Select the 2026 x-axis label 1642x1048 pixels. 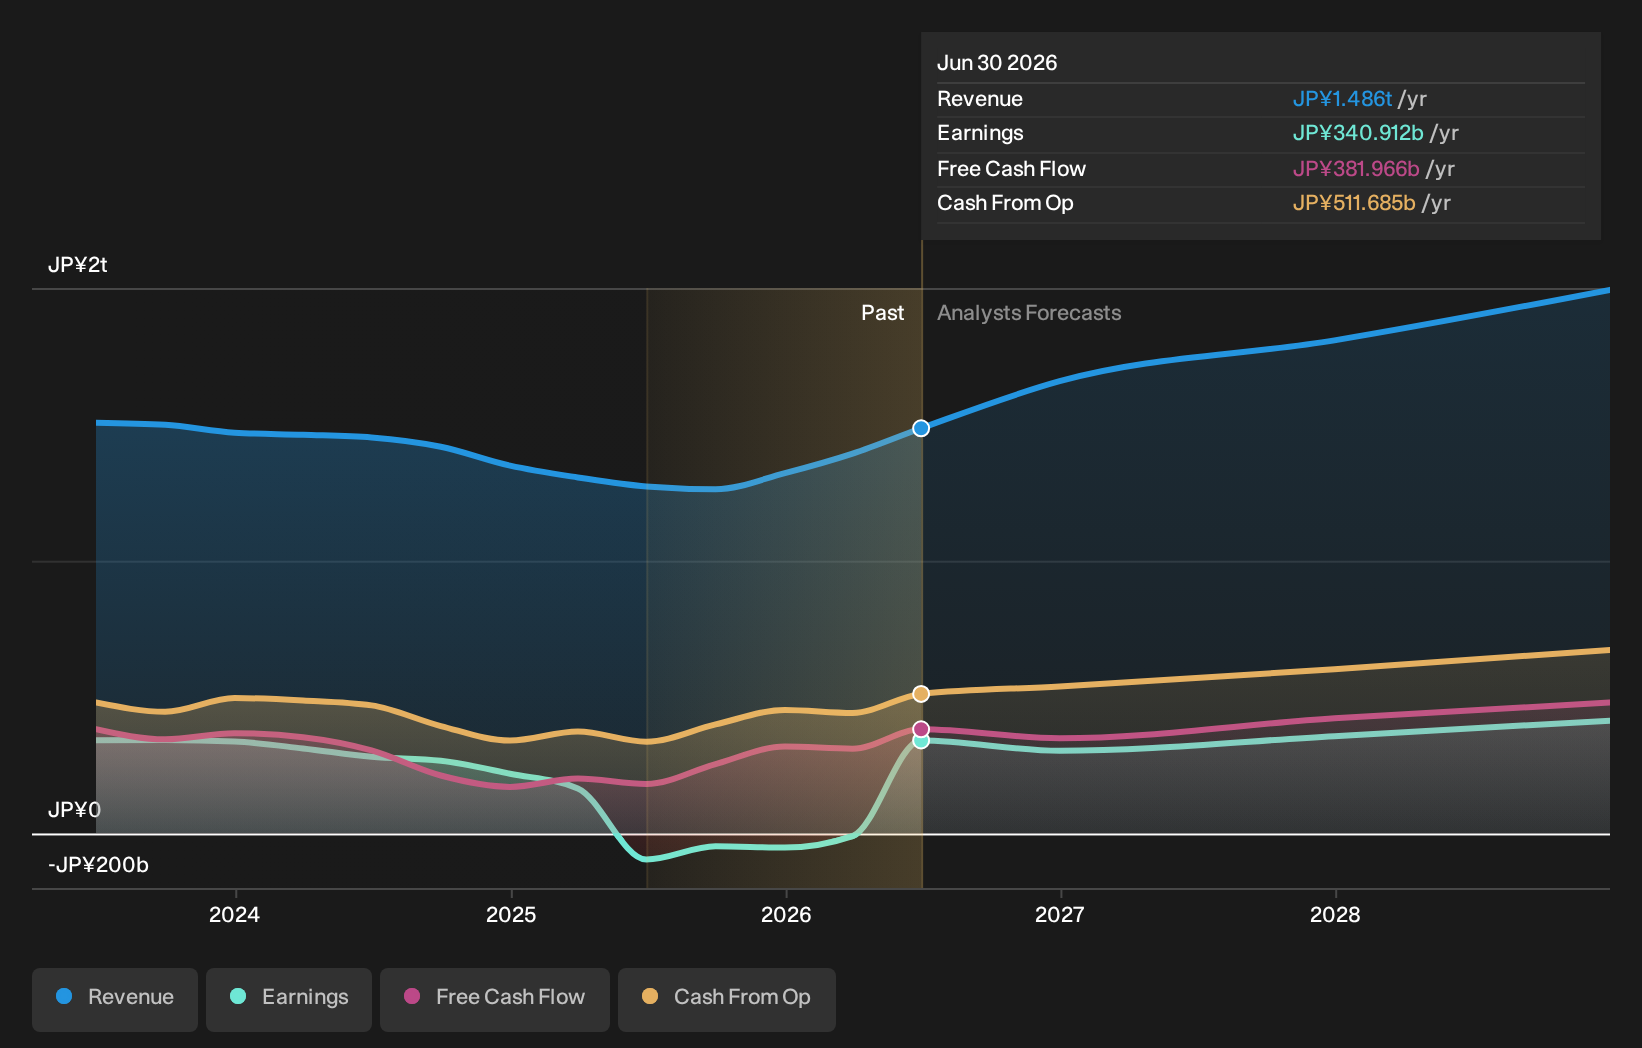click(x=786, y=914)
